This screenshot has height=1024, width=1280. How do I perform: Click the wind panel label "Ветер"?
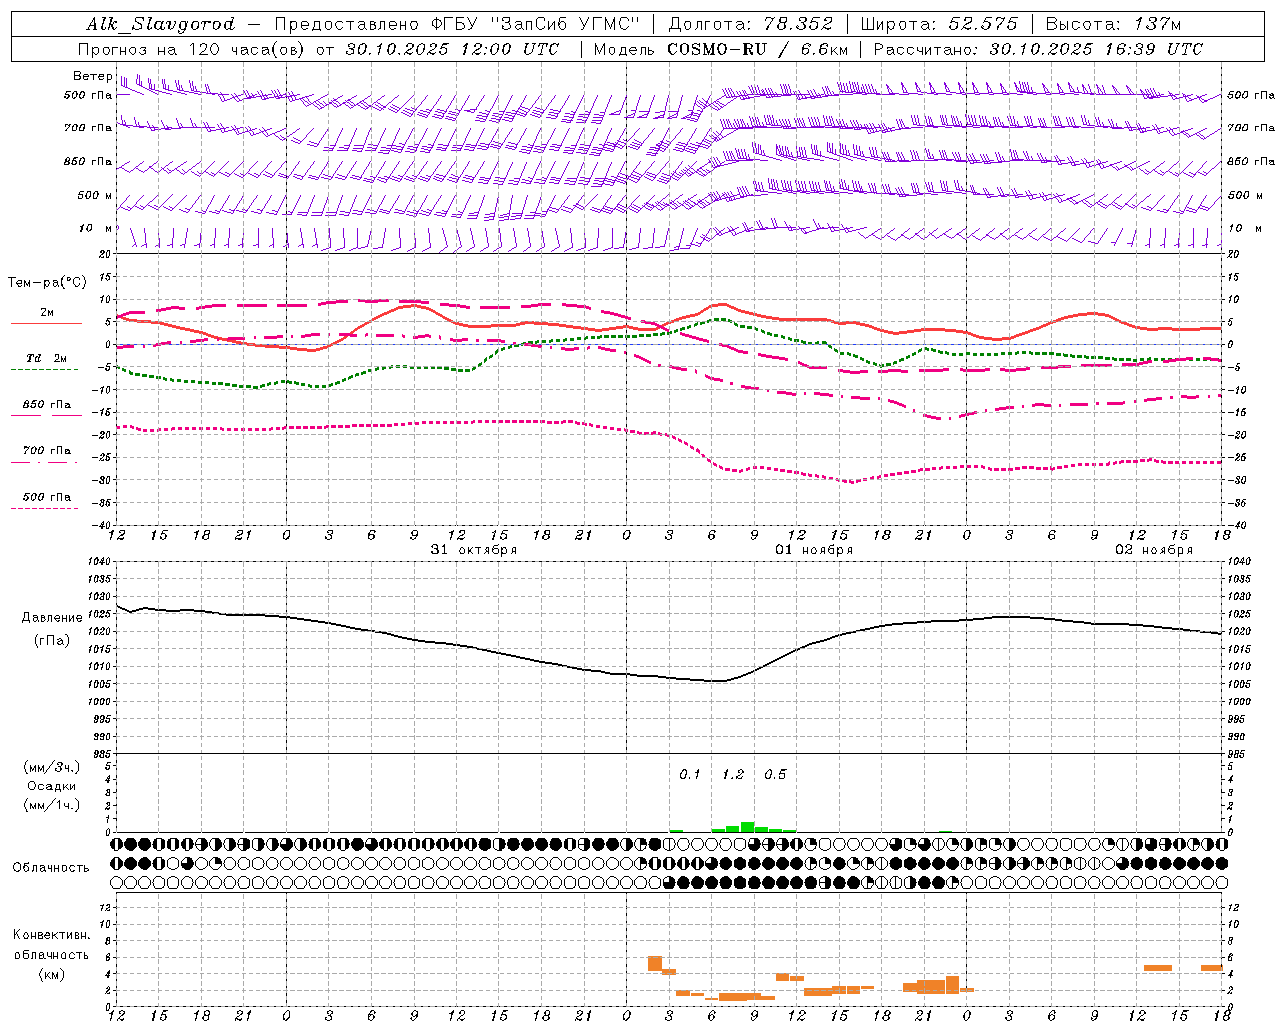point(92,76)
